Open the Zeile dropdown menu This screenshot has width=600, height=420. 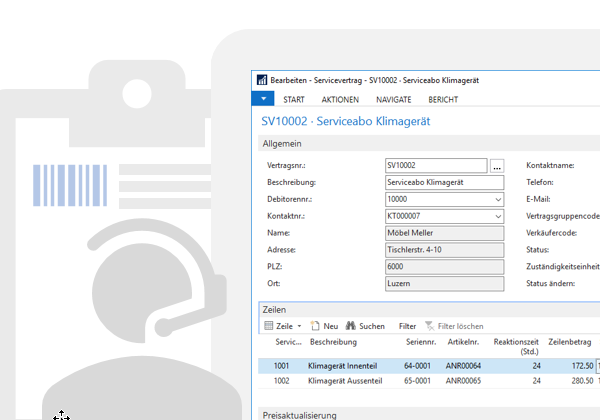[x=299, y=326]
